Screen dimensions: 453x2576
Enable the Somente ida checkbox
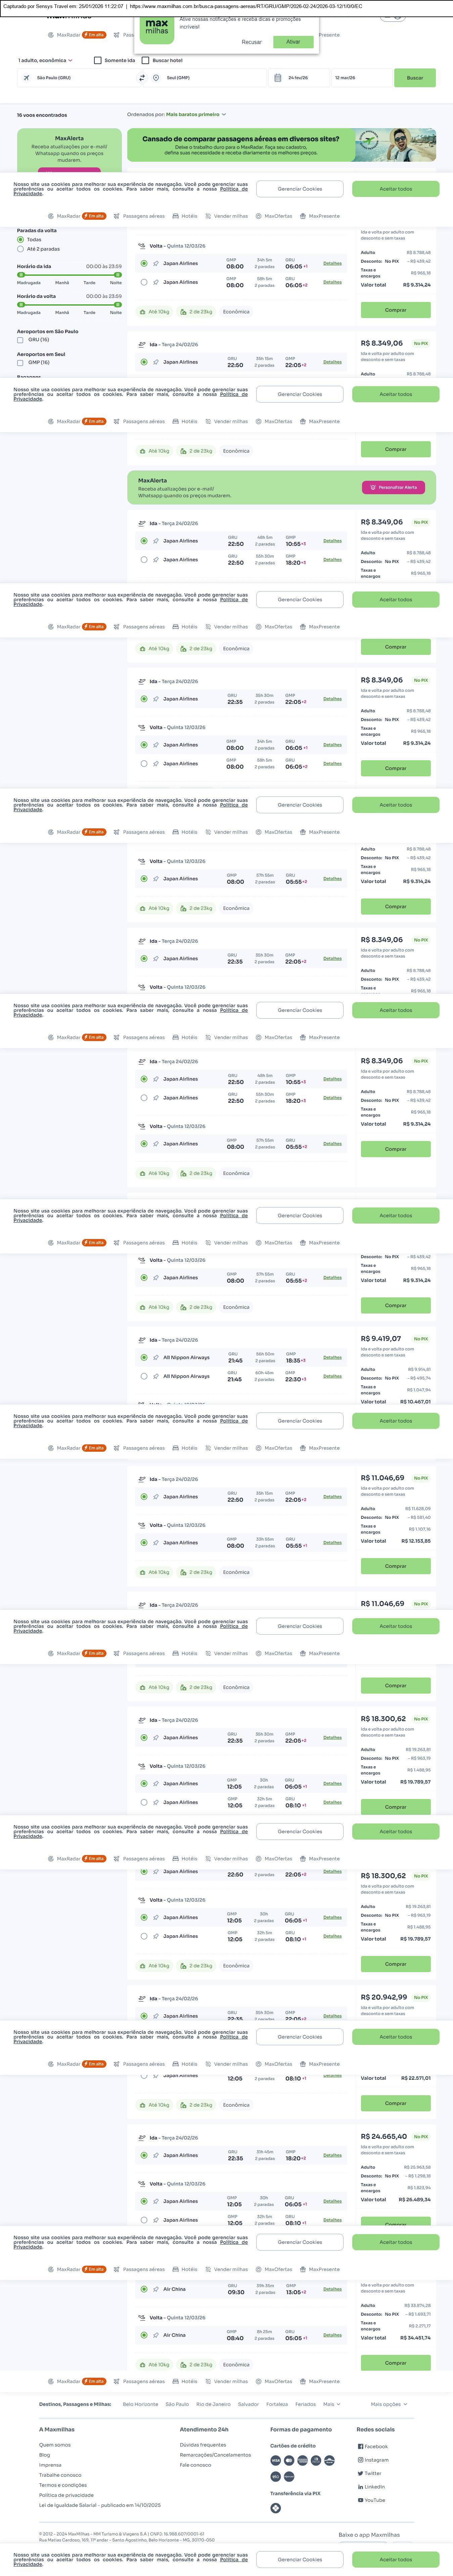(97, 60)
